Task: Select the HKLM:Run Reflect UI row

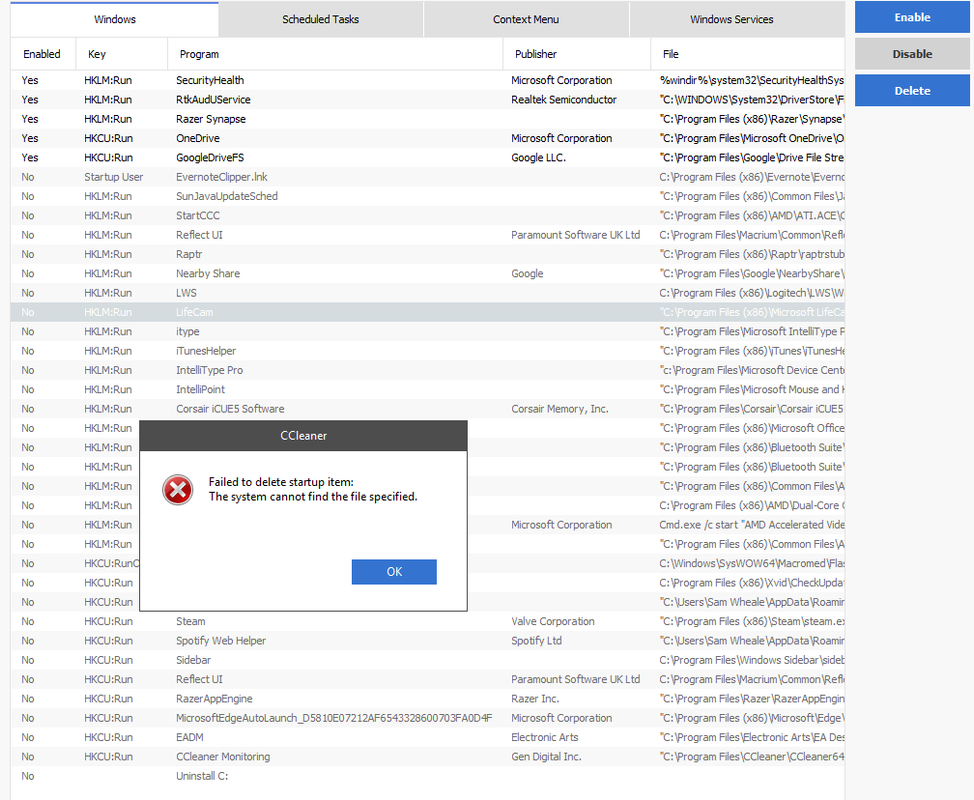Action: pos(427,235)
